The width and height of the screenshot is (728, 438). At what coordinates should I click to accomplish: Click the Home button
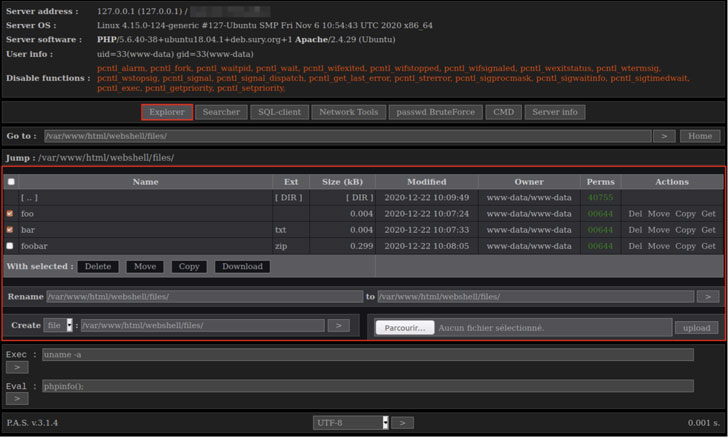point(700,136)
